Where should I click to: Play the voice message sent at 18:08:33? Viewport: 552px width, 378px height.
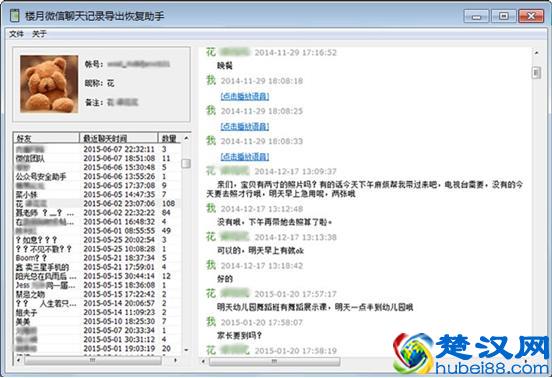point(245,157)
